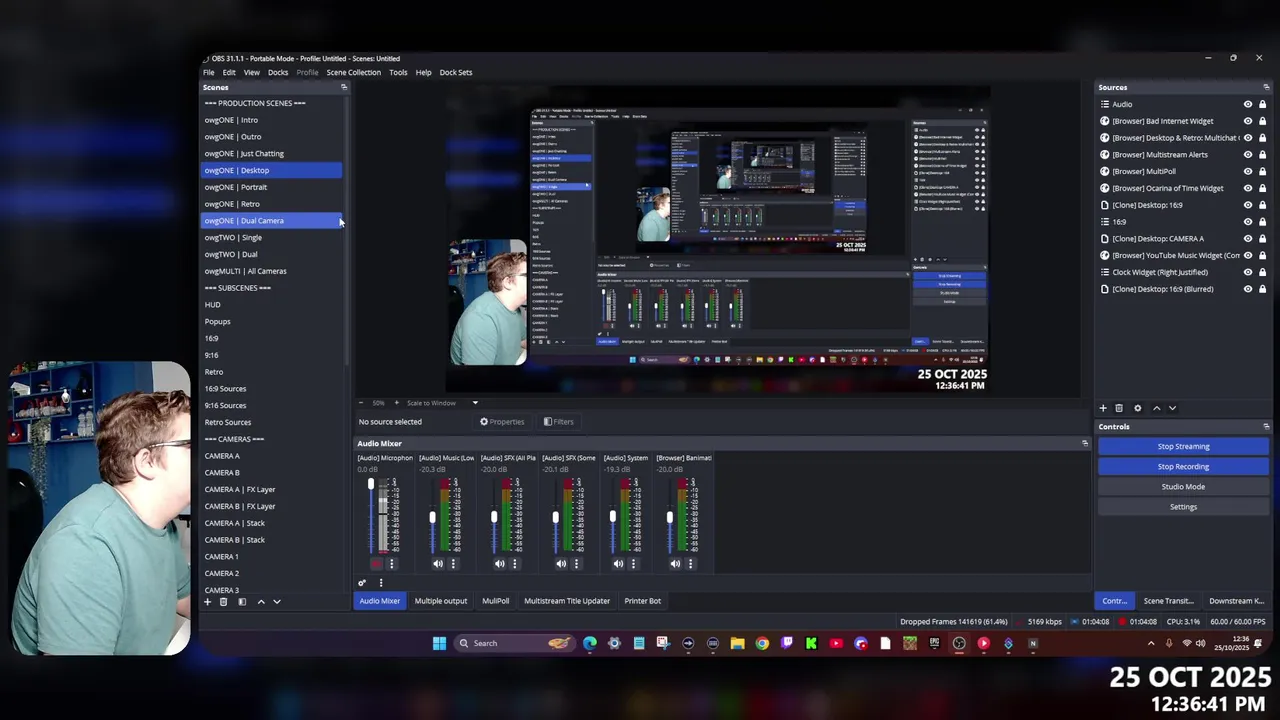
Task: Mute the Music audio channel
Action: 438,564
